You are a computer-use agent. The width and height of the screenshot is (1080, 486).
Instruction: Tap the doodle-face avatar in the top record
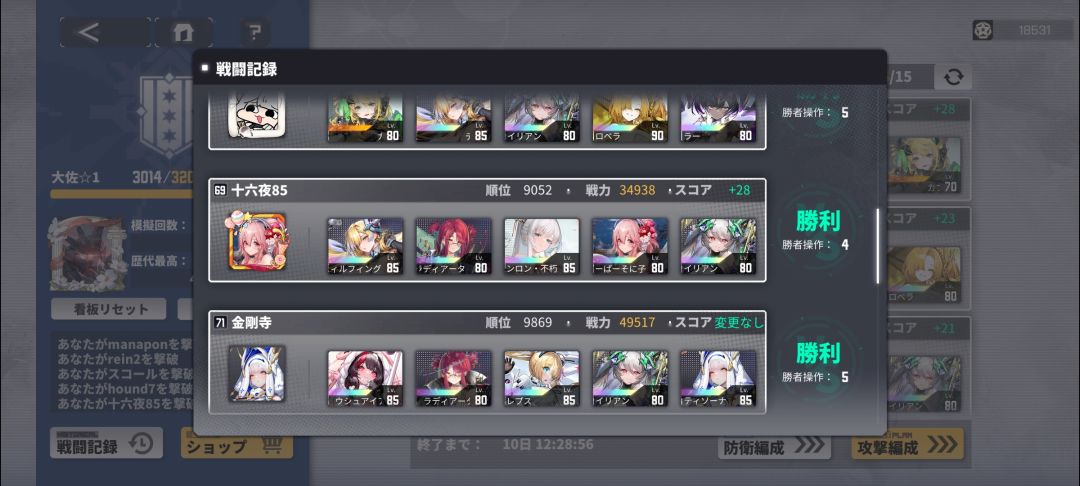pyautogui.click(x=257, y=117)
